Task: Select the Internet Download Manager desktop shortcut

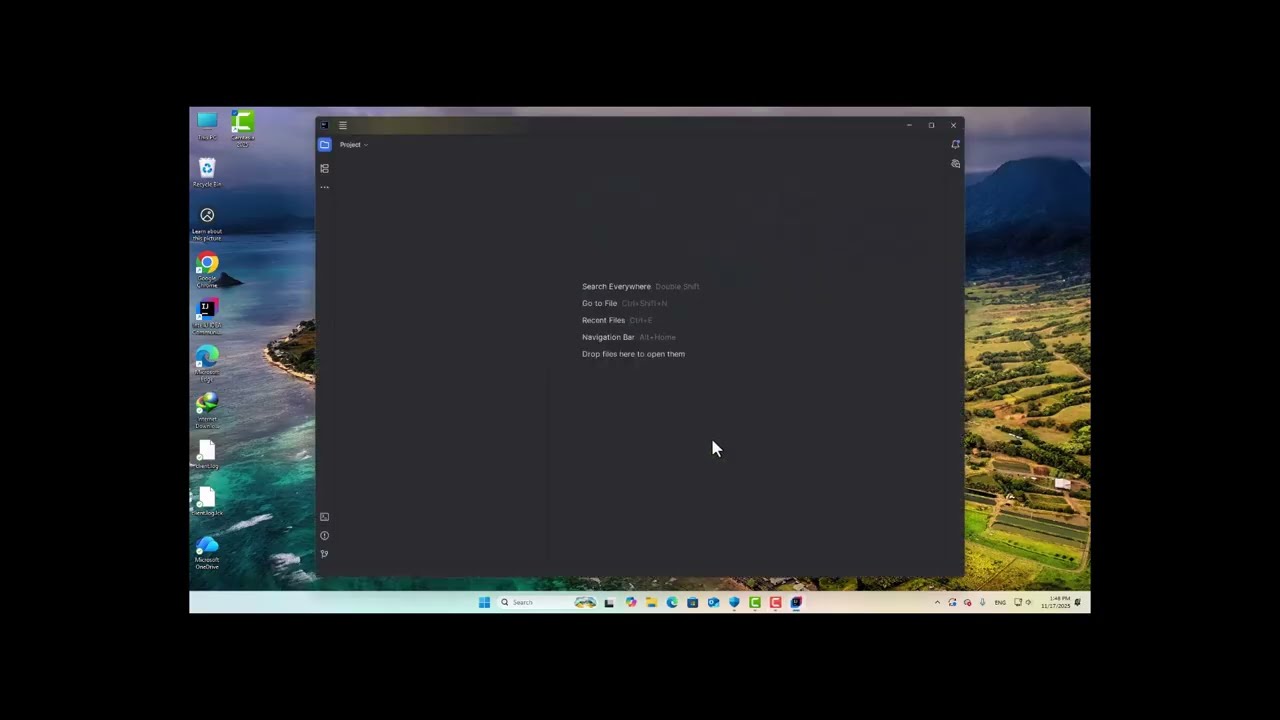Action: pos(207,411)
